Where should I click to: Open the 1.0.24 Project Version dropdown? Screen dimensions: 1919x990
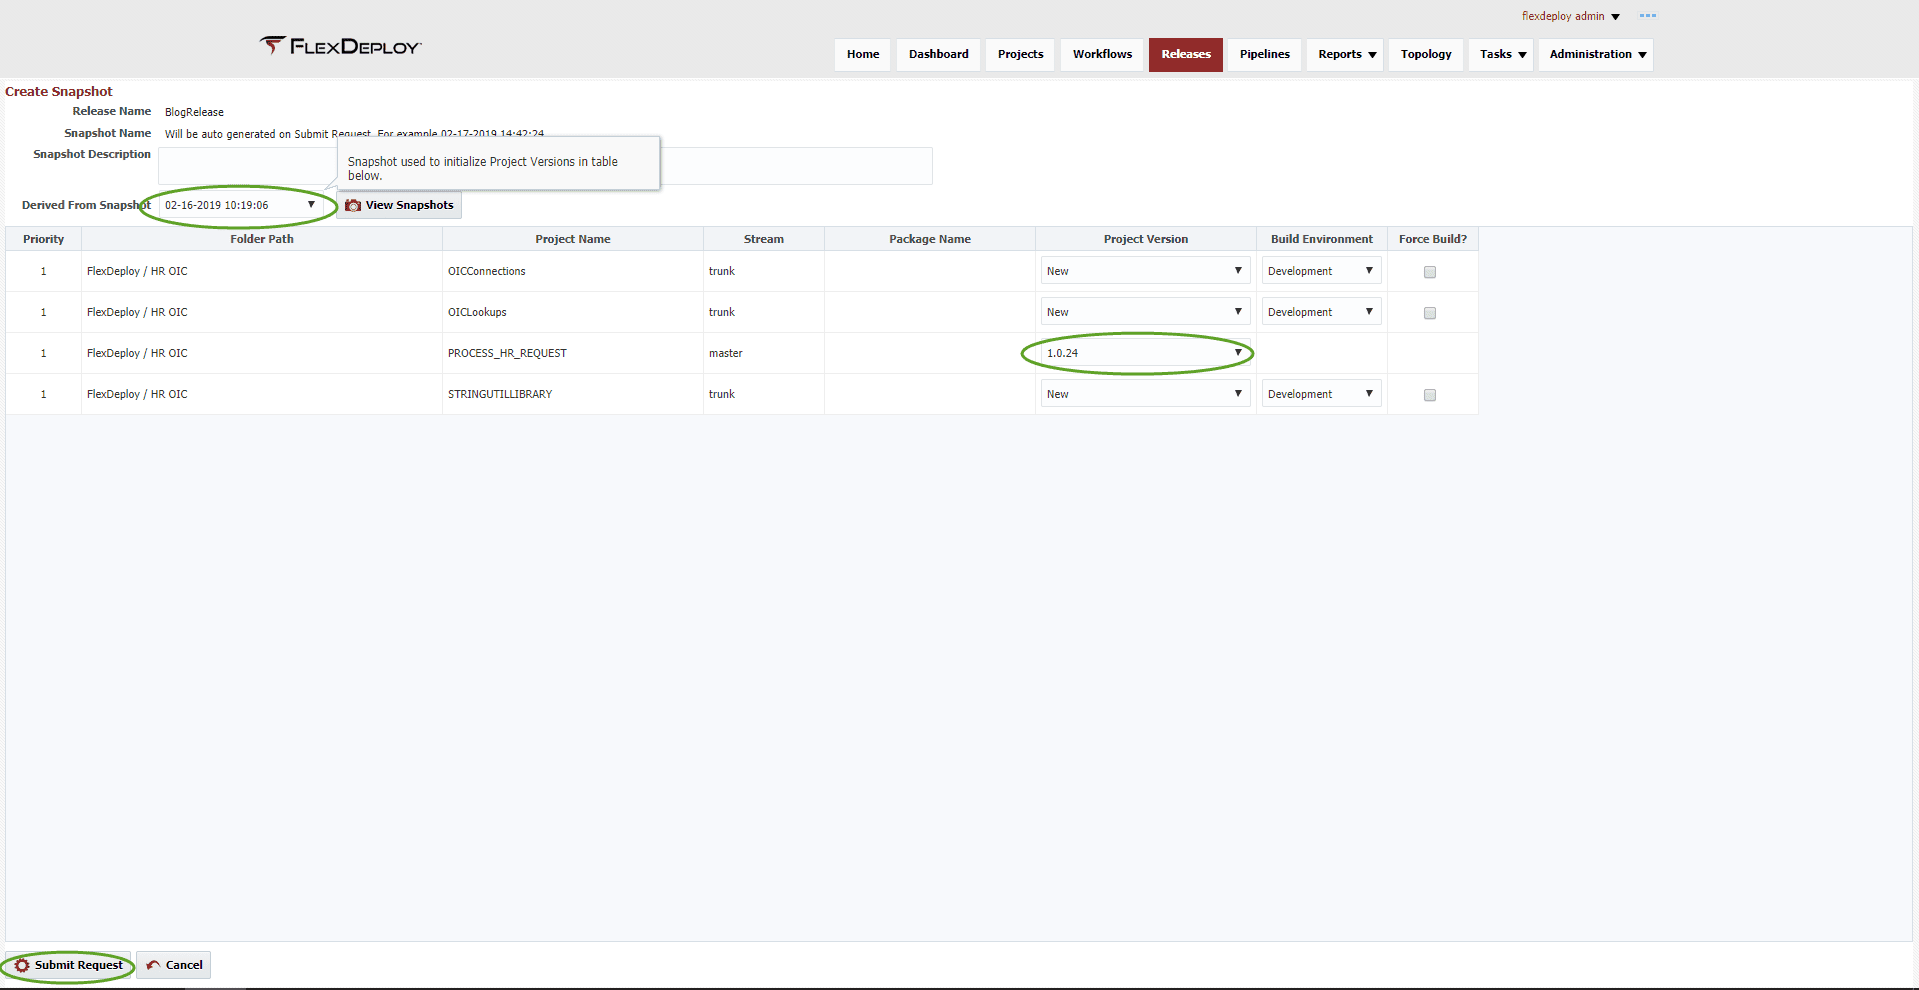(1145, 353)
